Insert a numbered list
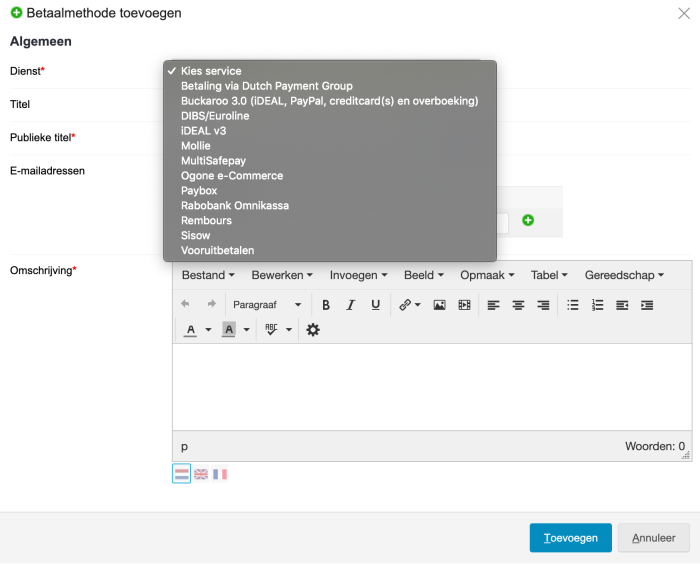700x564 pixels. tap(597, 305)
